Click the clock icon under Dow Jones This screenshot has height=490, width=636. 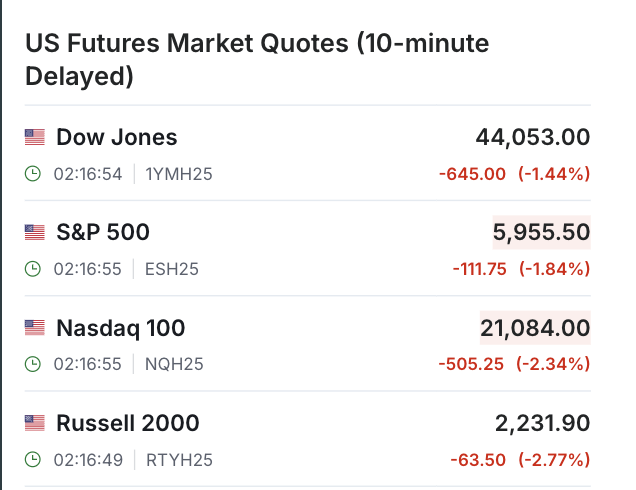coord(33,174)
